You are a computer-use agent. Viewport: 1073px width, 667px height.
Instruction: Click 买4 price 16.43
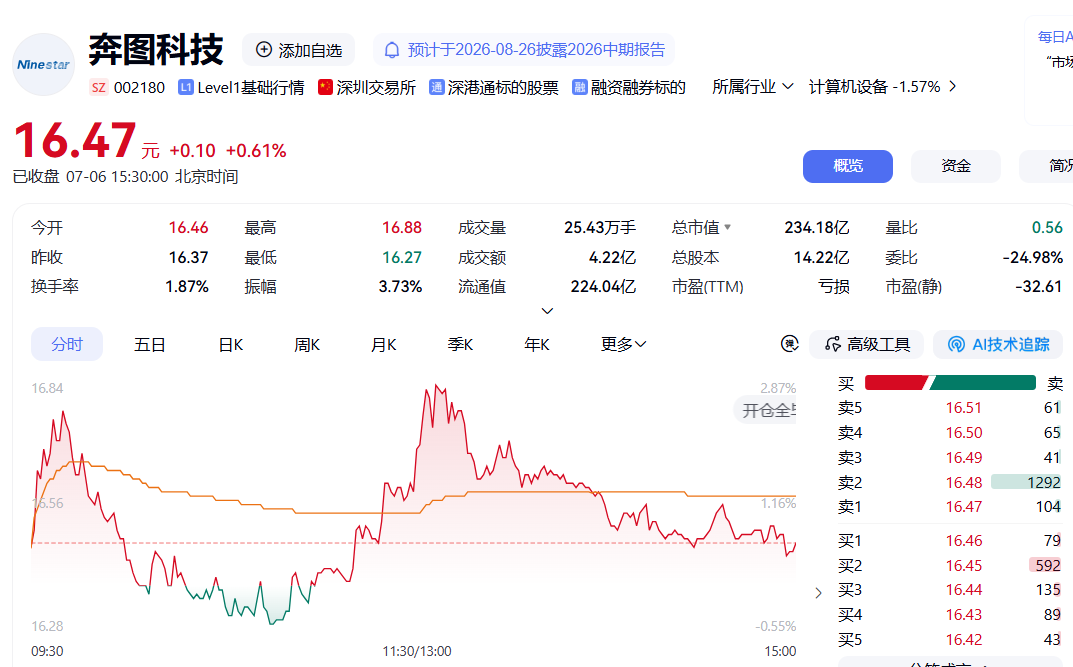964,615
